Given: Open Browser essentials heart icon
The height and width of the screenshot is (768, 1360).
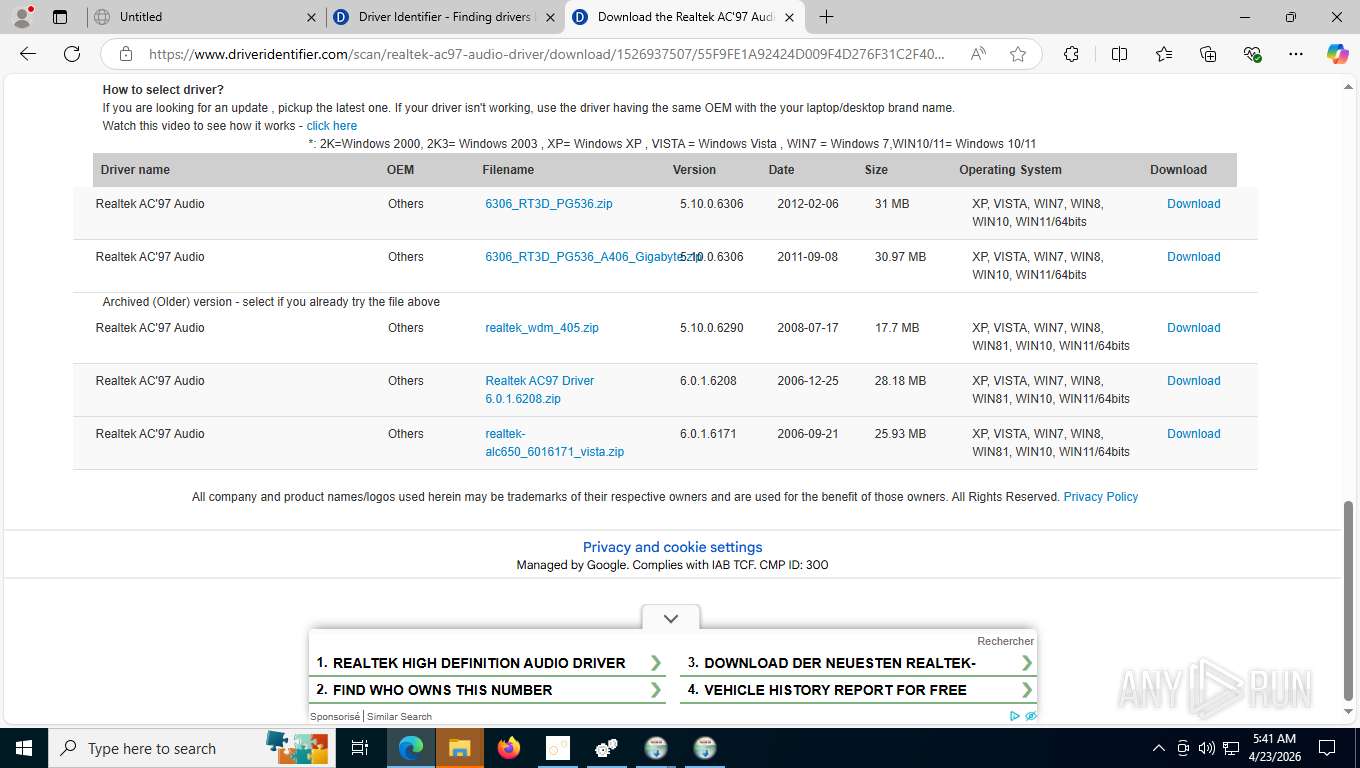Looking at the screenshot, I should pos(1252,54).
